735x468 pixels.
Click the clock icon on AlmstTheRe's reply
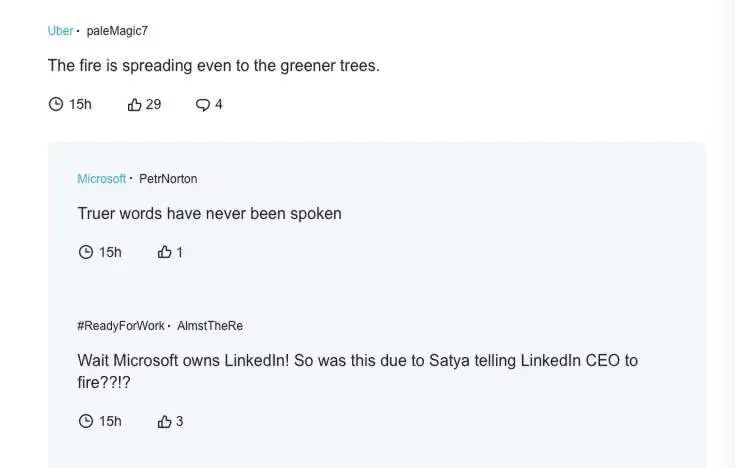86,421
